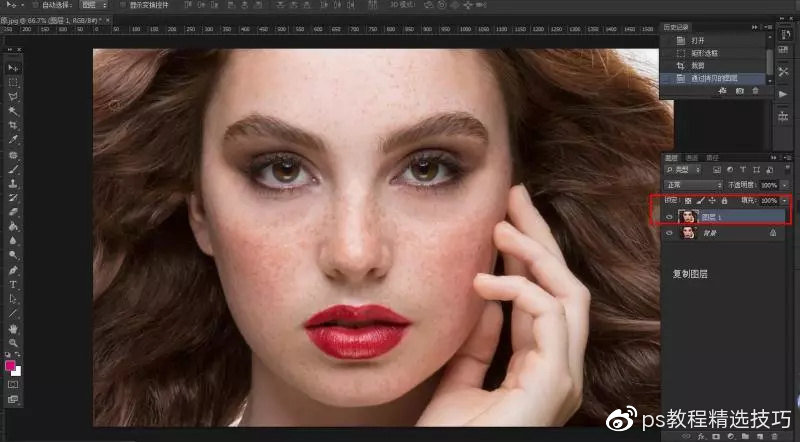Select the Move tool in toolbar
Image resolution: width=800 pixels, height=442 pixels.
[13, 67]
